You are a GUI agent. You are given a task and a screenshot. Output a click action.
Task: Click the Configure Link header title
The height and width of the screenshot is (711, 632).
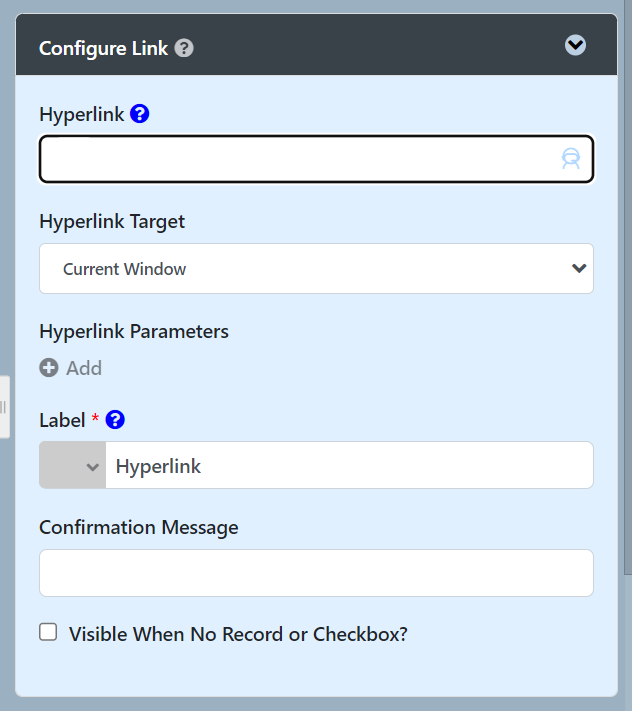coord(104,48)
